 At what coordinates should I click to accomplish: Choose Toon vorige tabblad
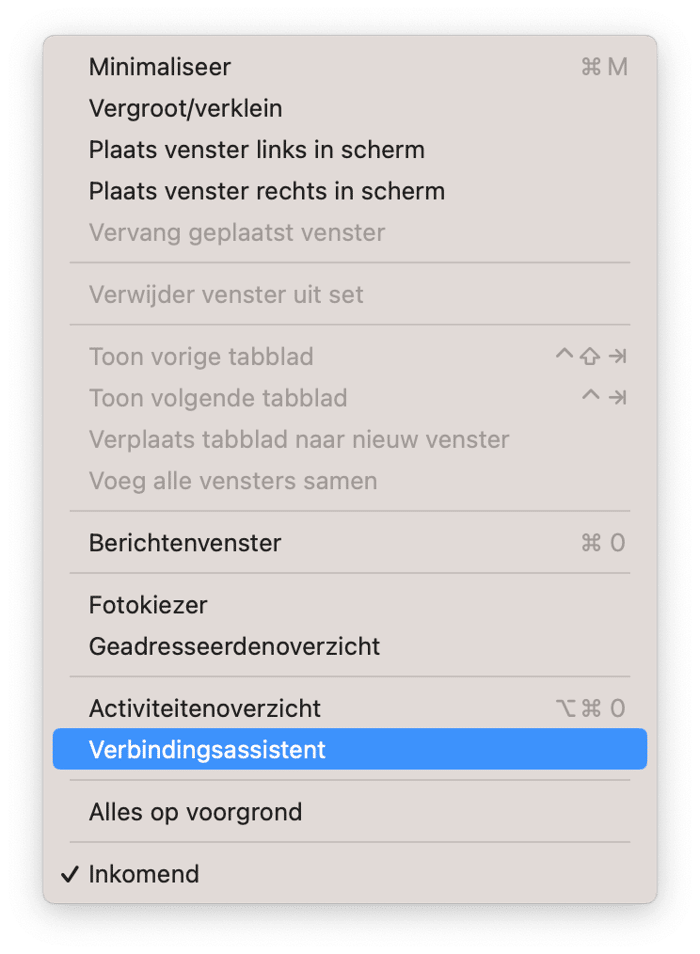click(350, 357)
